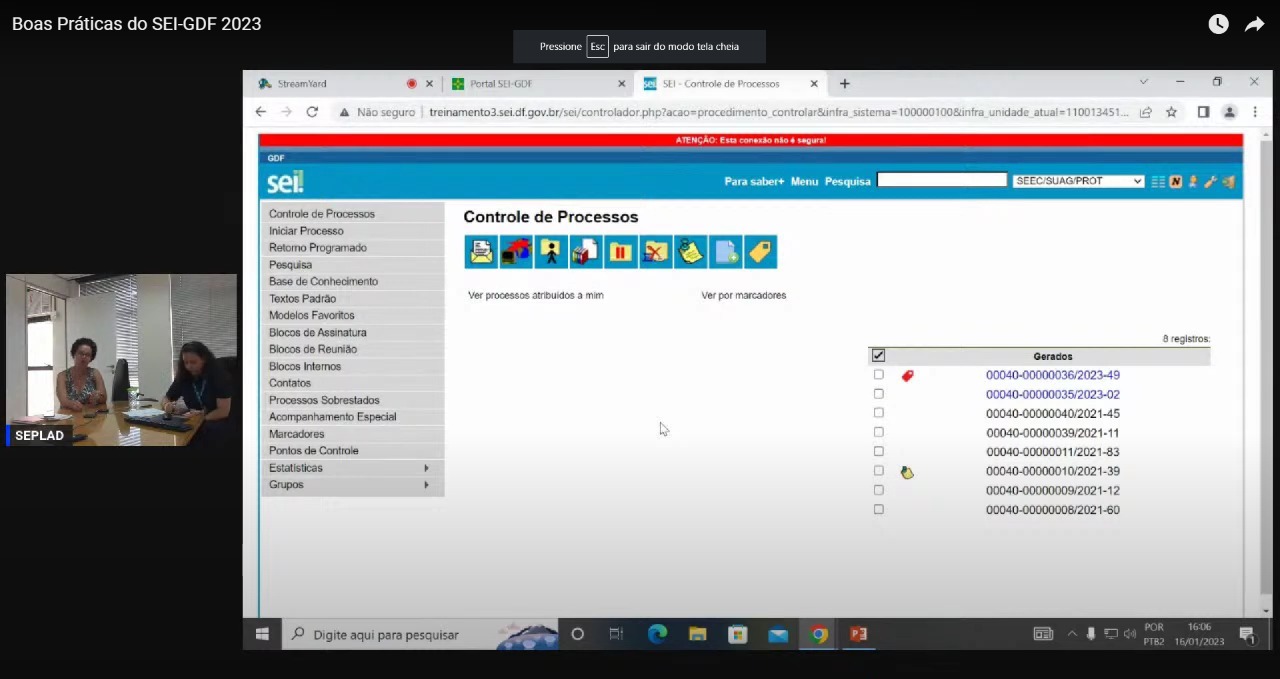Click the Atribuição de Processos person-folder icon
The image size is (1280, 679).
click(551, 252)
